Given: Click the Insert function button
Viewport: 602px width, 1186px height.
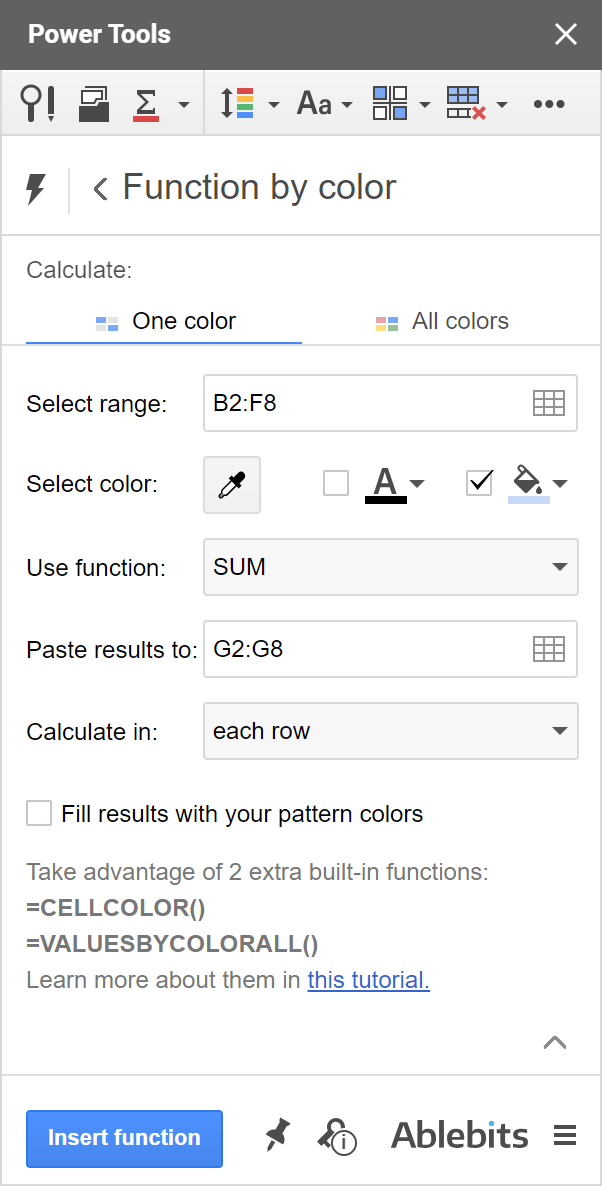Looking at the screenshot, I should (x=125, y=1138).
